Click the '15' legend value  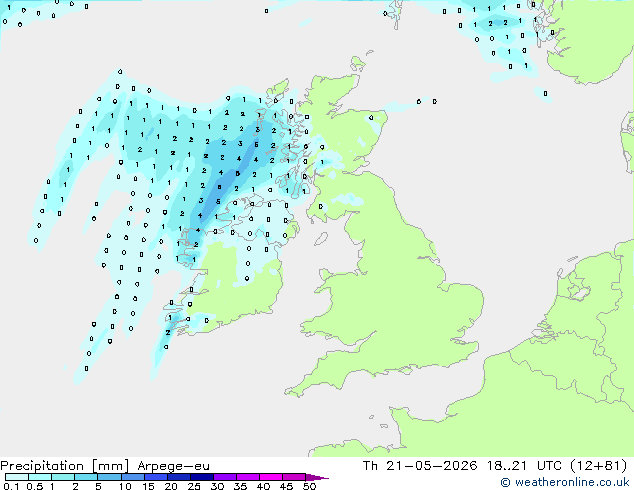point(148,486)
